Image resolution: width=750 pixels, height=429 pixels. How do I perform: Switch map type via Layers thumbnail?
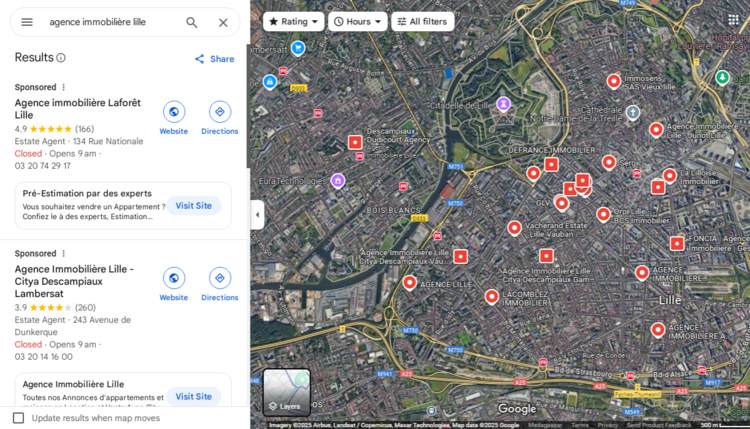click(287, 392)
